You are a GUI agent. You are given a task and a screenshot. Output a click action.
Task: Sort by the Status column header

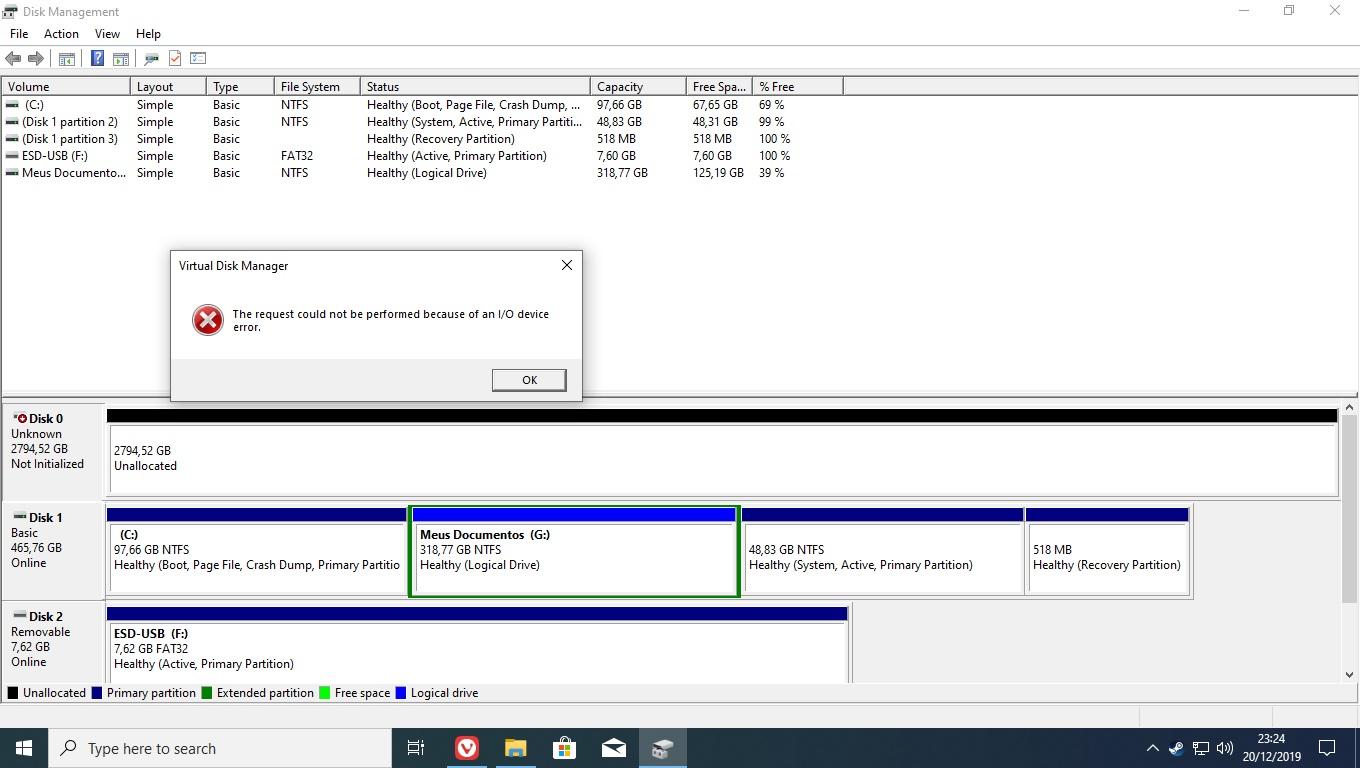pyautogui.click(x=475, y=87)
